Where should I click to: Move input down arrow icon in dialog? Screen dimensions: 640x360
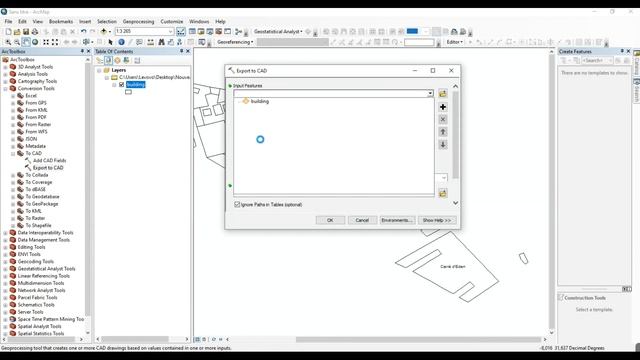(x=443, y=144)
